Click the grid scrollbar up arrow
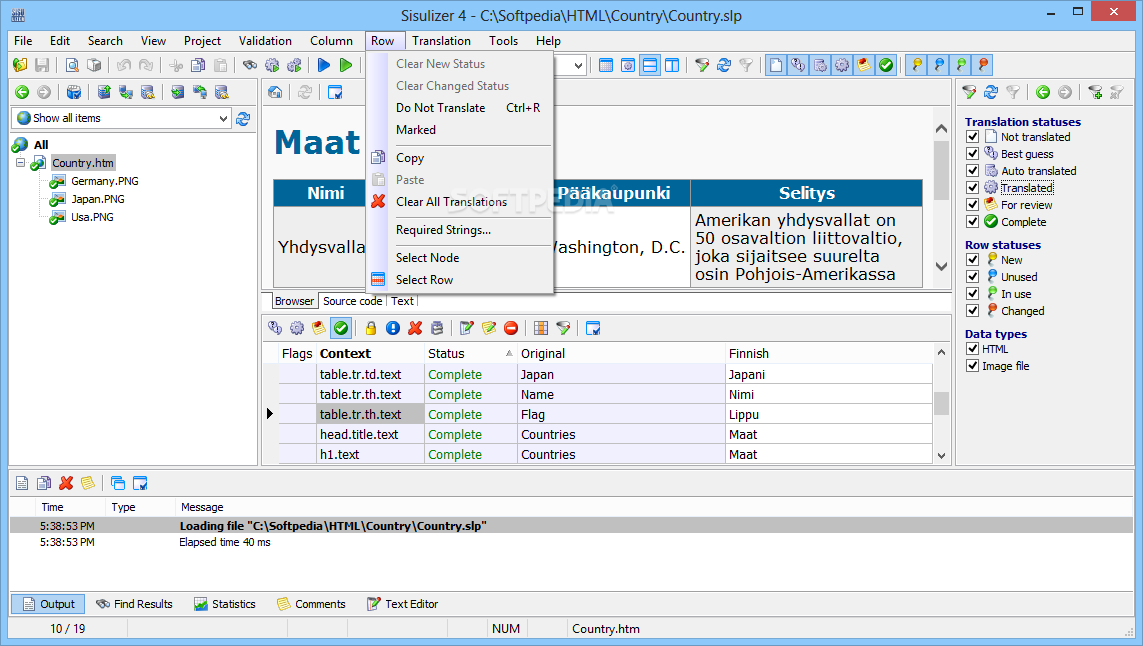This screenshot has width=1143, height=646. click(941, 352)
